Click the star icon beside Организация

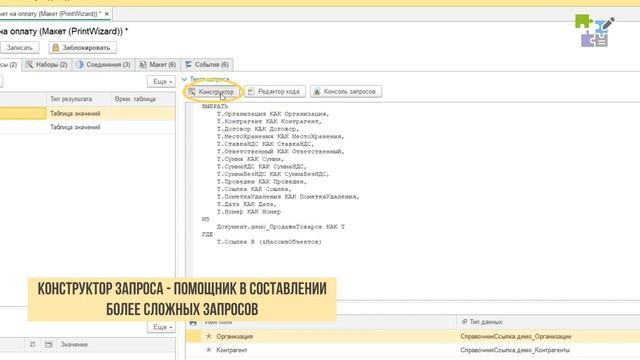coord(209,336)
